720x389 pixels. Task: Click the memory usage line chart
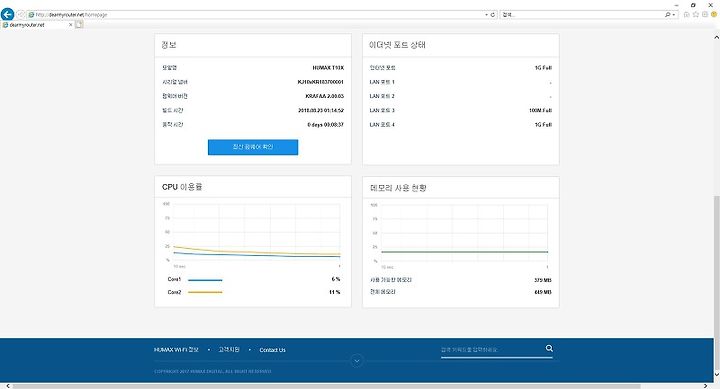pyautogui.click(x=464, y=233)
